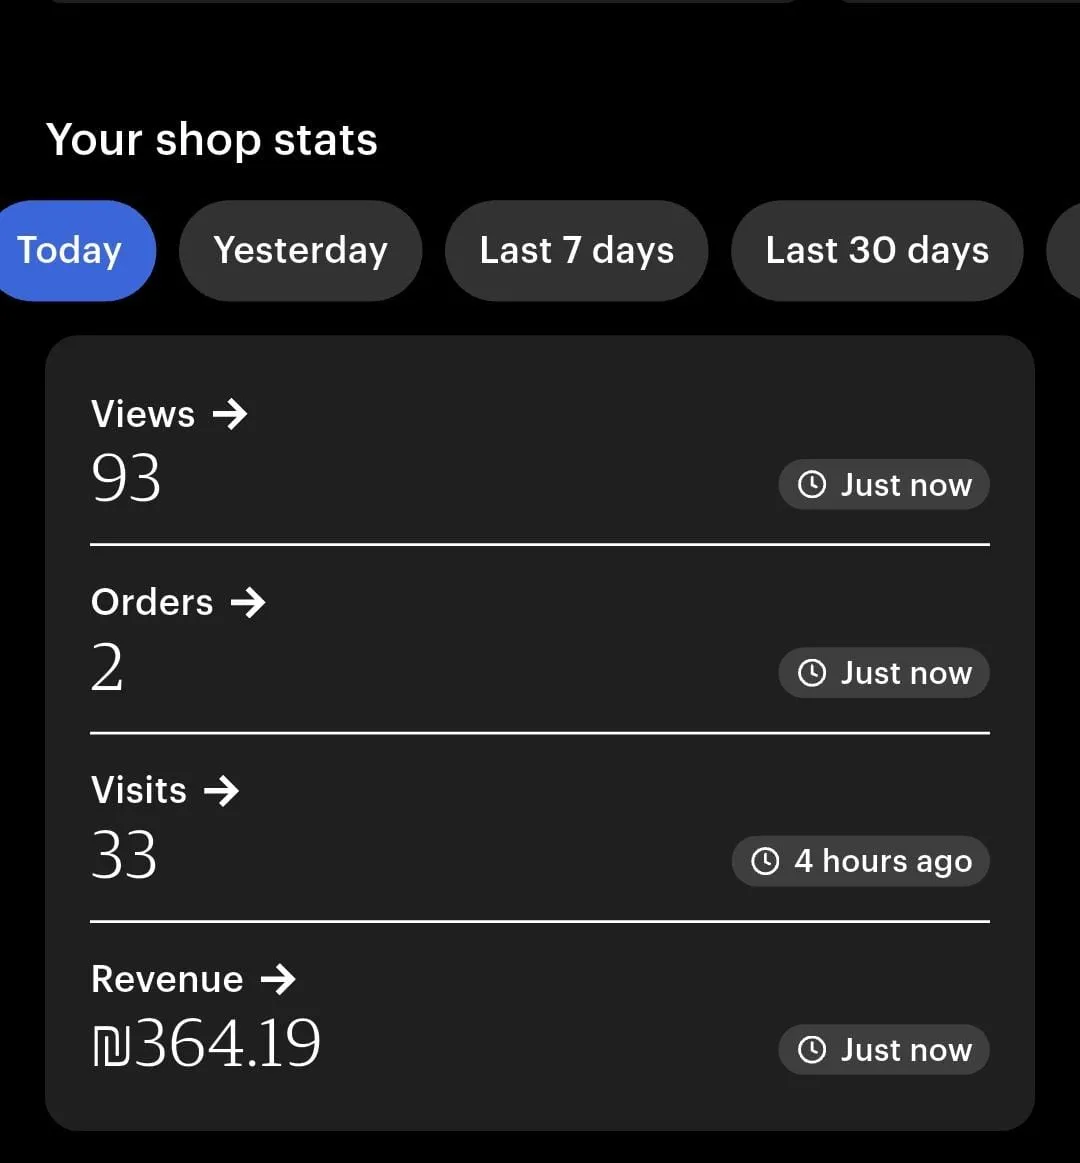Open the Orders stat details
This screenshot has height=1163, width=1080.
(152, 602)
